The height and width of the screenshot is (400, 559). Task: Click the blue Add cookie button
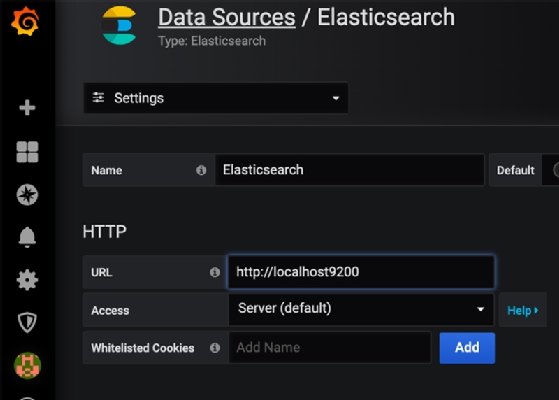click(x=467, y=348)
